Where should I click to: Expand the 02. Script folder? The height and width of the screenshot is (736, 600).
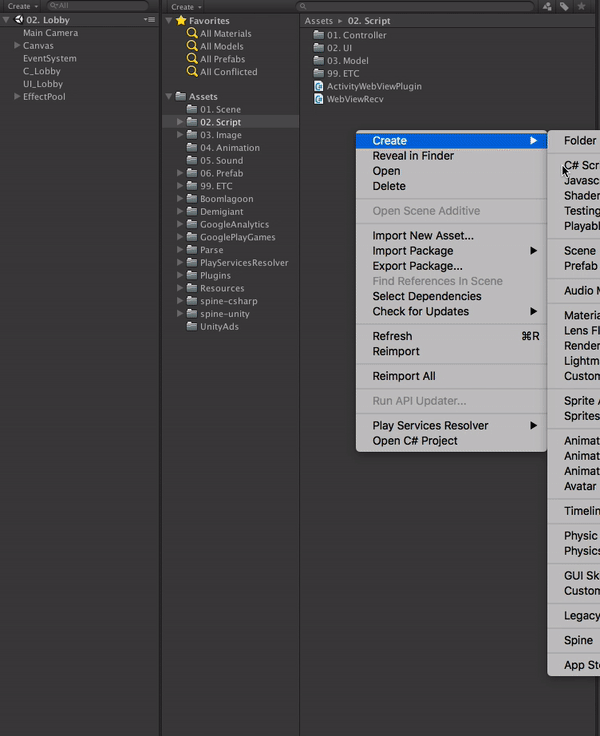(x=180, y=122)
